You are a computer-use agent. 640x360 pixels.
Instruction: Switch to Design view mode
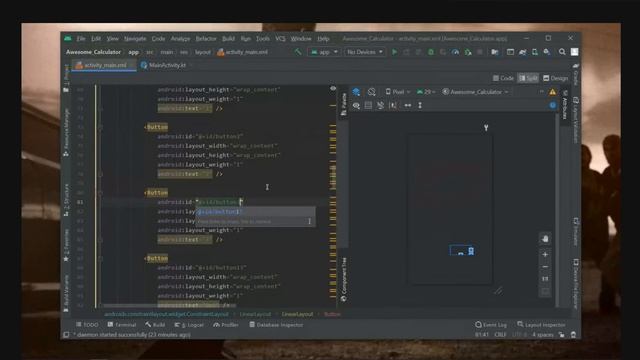pyautogui.click(x=556, y=78)
